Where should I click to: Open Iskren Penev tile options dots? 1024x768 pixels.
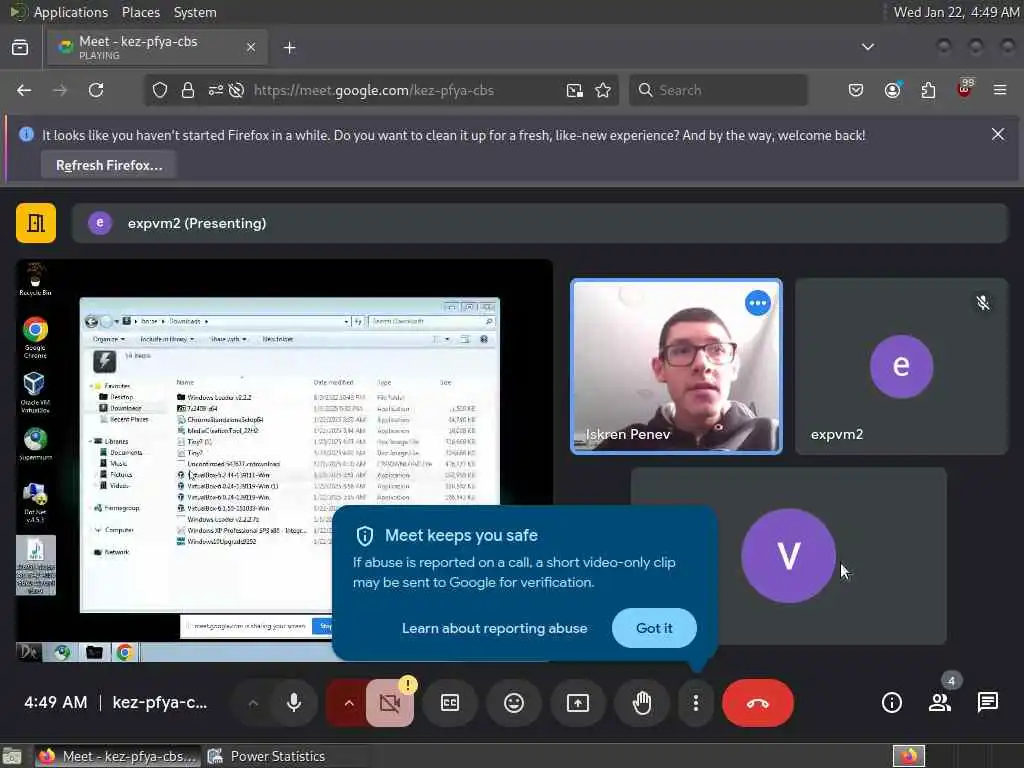pos(758,303)
